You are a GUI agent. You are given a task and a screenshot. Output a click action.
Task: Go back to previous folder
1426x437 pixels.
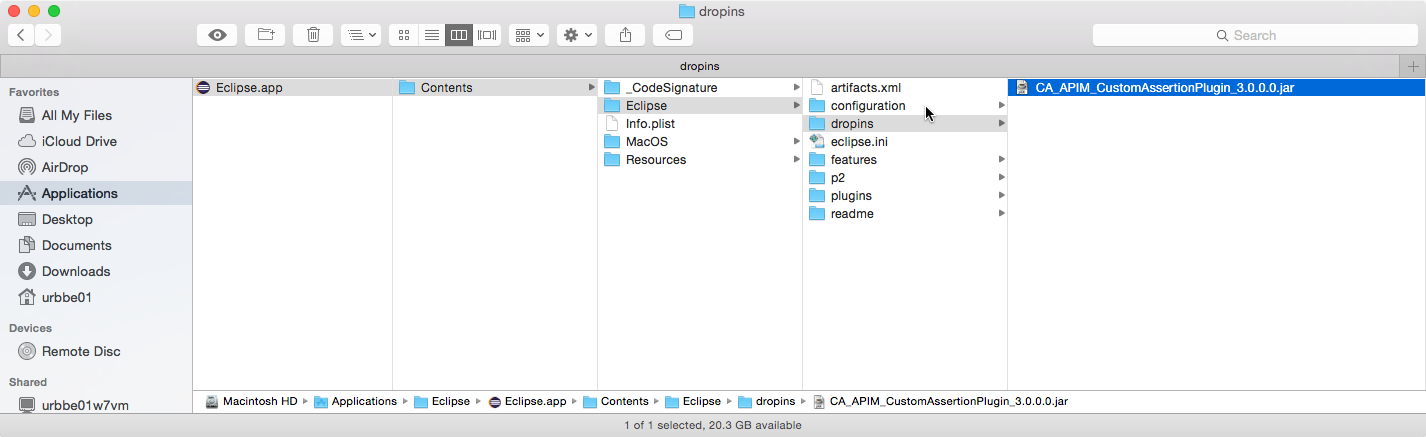pos(21,35)
